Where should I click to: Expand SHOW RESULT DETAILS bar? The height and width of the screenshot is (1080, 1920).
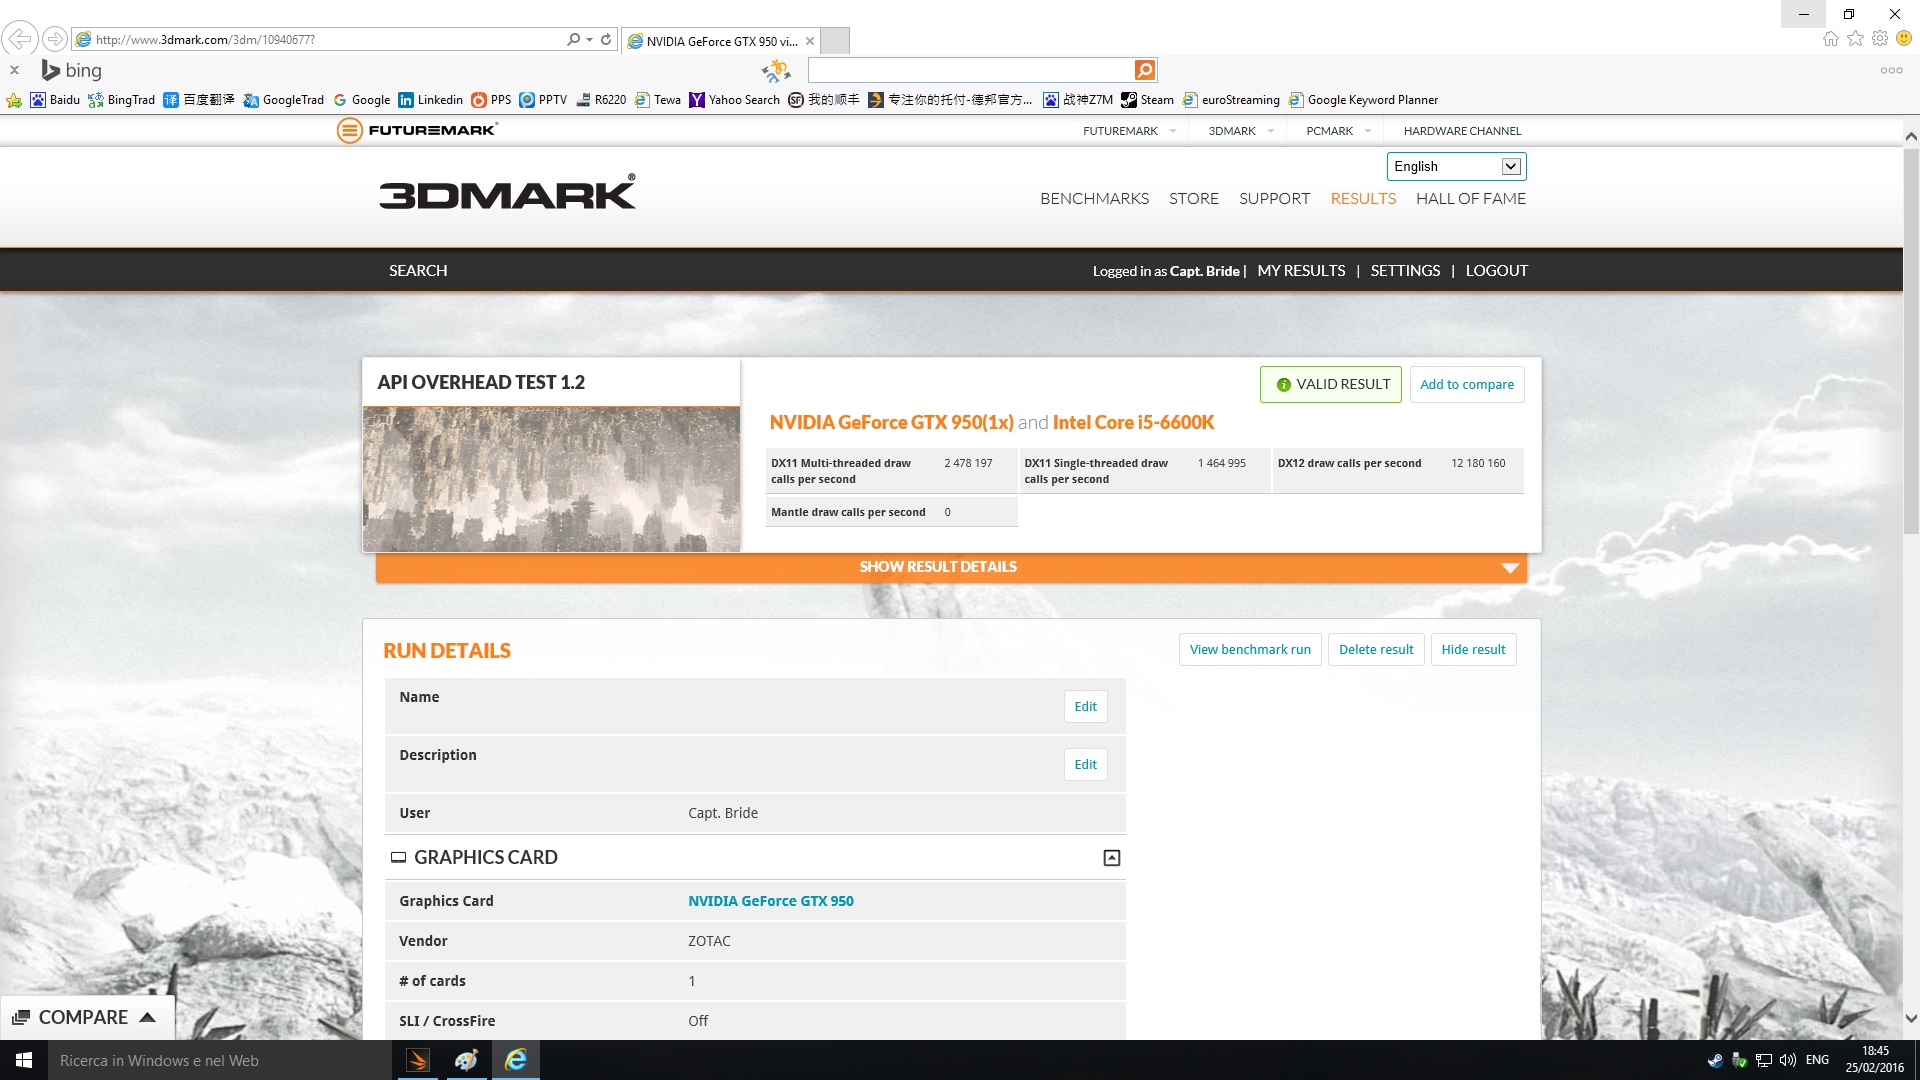[951, 567]
